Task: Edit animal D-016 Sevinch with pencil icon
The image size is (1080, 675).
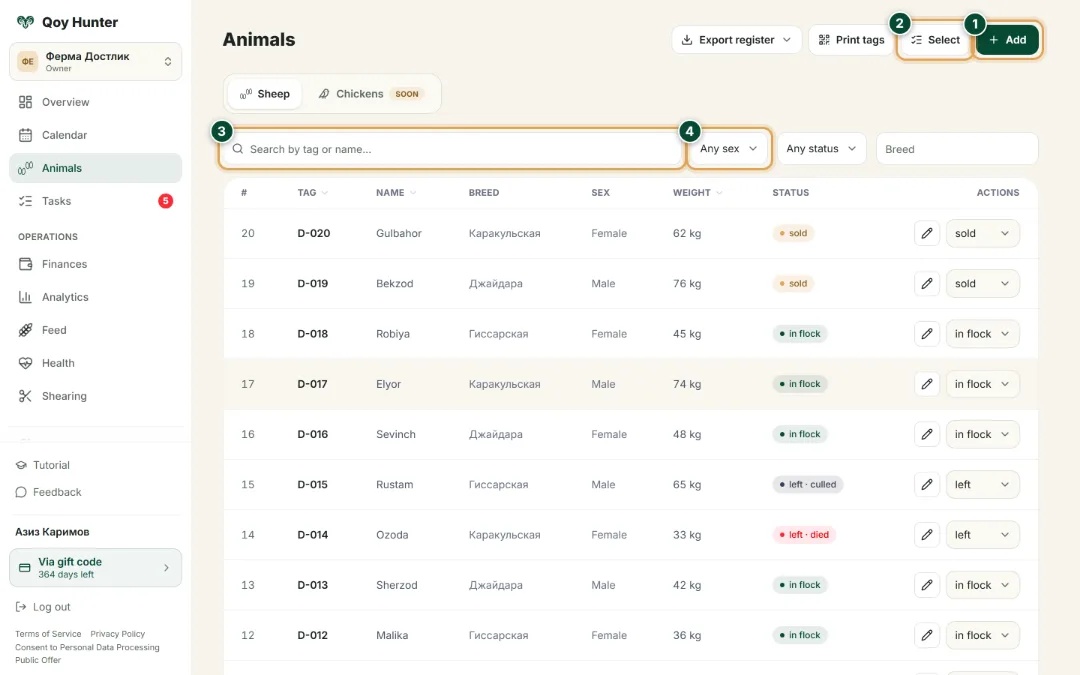Action: pyautogui.click(x=927, y=435)
